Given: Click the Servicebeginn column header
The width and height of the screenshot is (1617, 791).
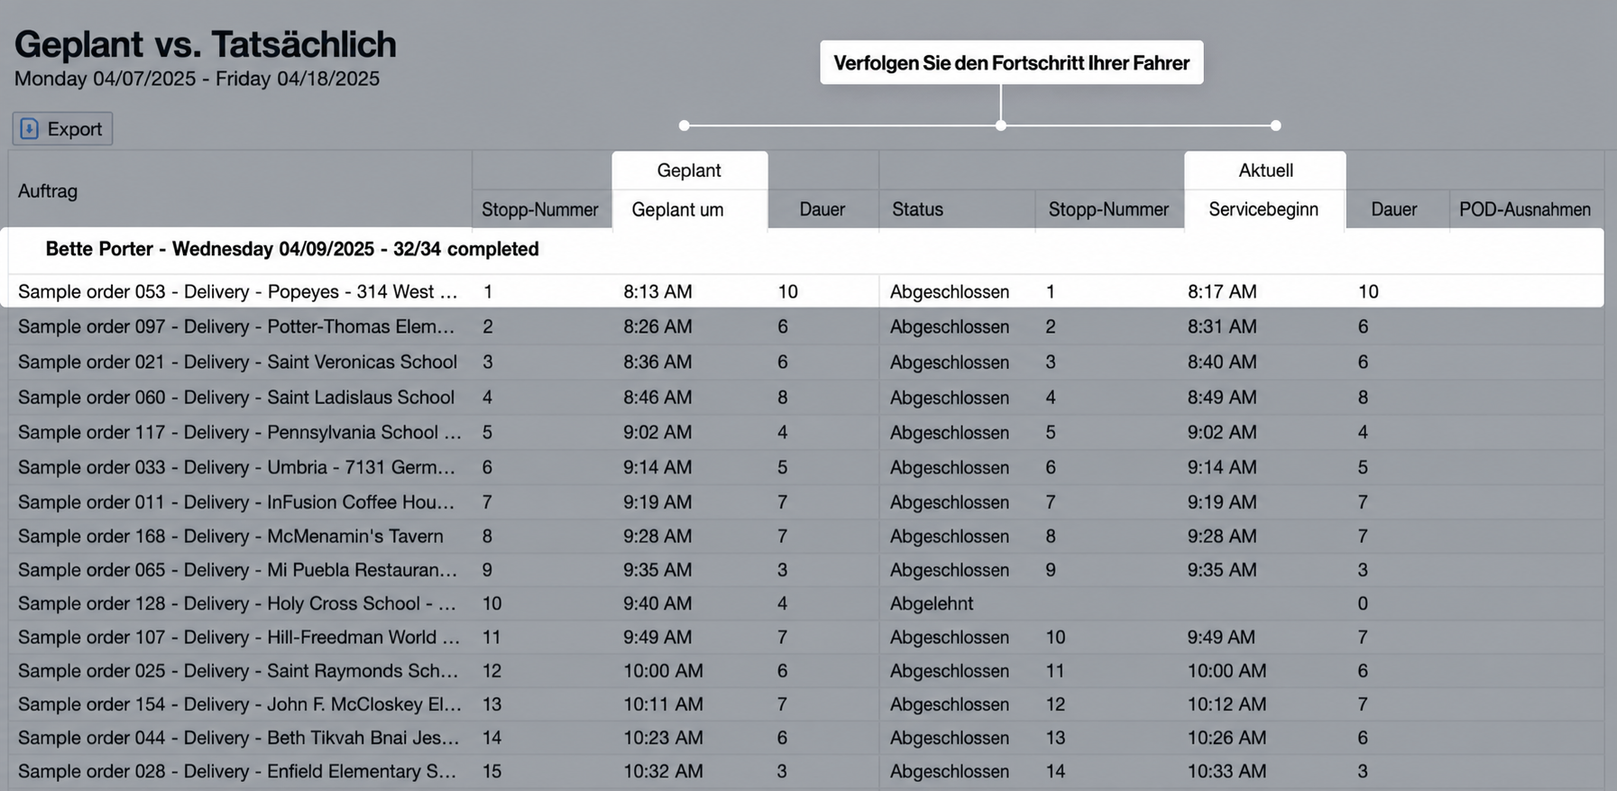Looking at the screenshot, I should tap(1264, 209).
